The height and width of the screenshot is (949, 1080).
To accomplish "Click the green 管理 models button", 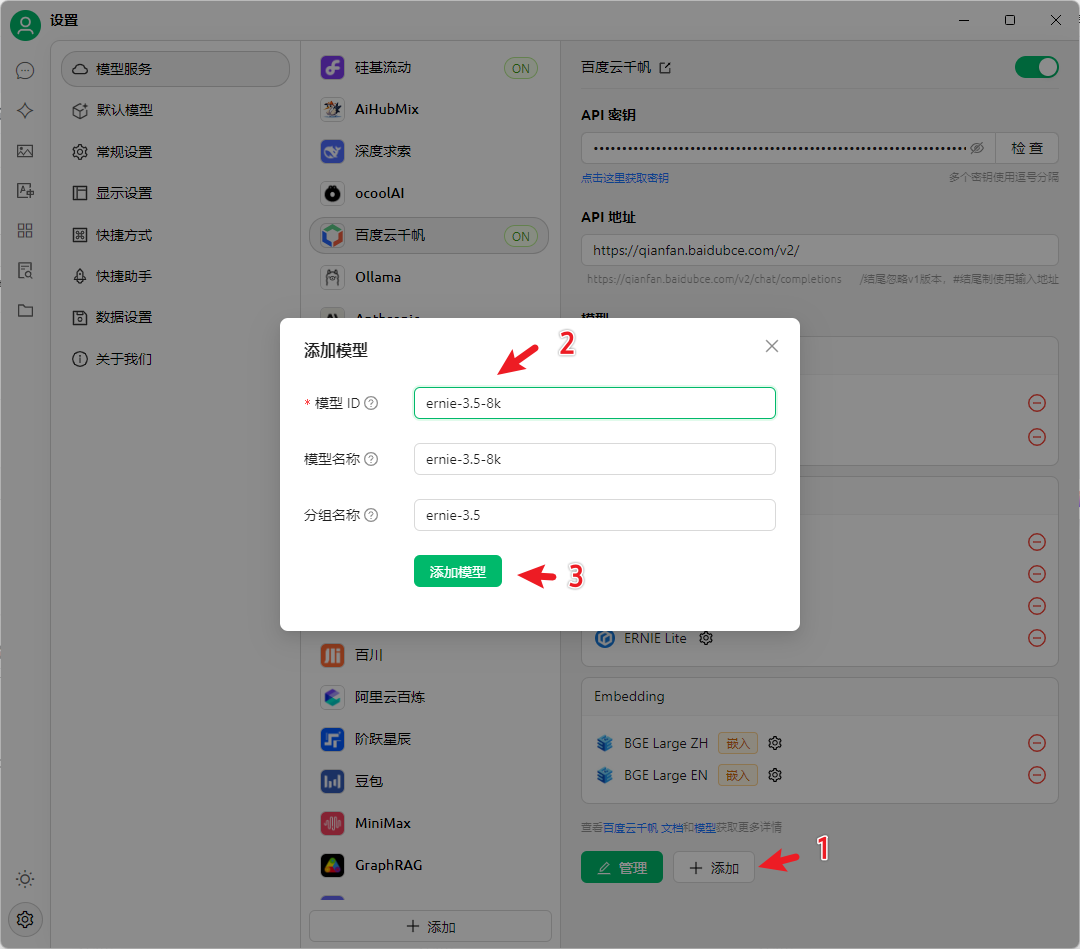I will click(x=621, y=867).
